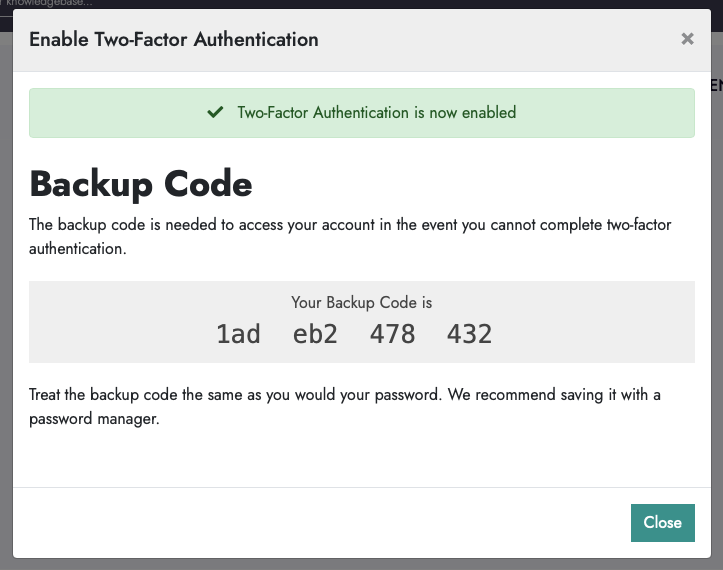Click the 'Two-Factor Authentication is now enabled' message
Image resolution: width=723 pixels, height=570 pixels.
[376, 113]
